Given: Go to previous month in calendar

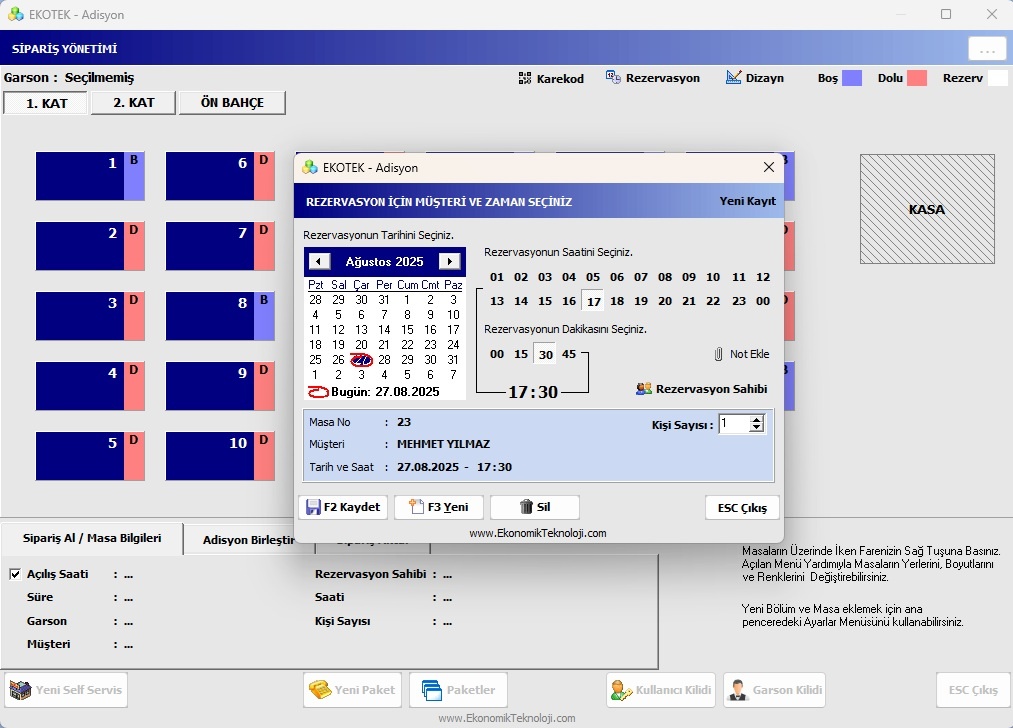Looking at the screenshot, I should point(319,261).
